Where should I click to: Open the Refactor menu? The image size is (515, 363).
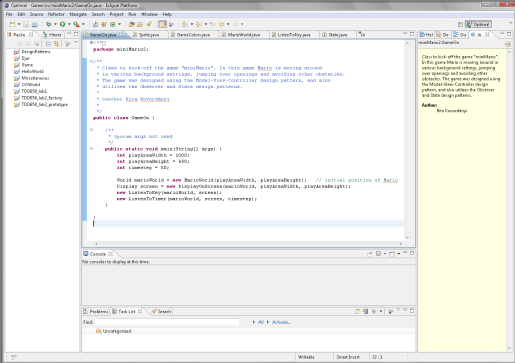pos(56,14)
